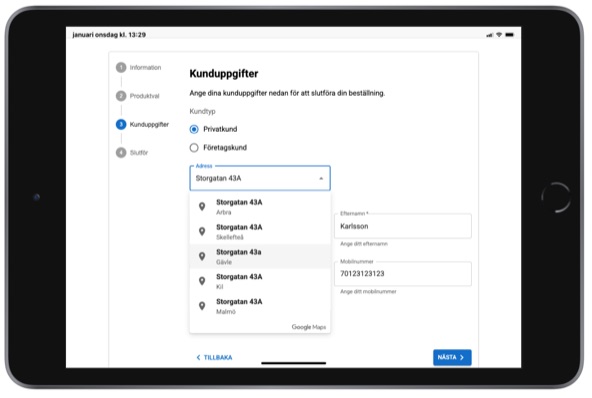Click the Kunduppgifter page heading
Image resolution: width=592 pixels, height=398 pixels.
[x=224, y=74]
